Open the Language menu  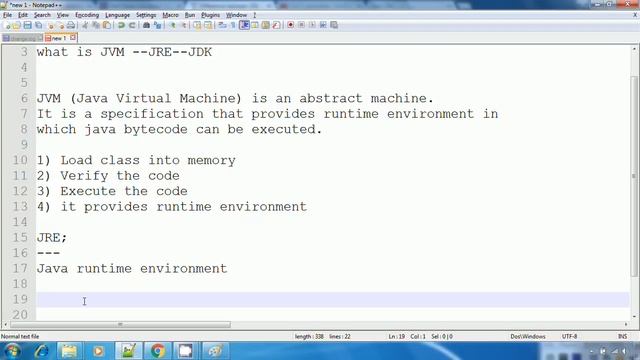pos(118,15)
